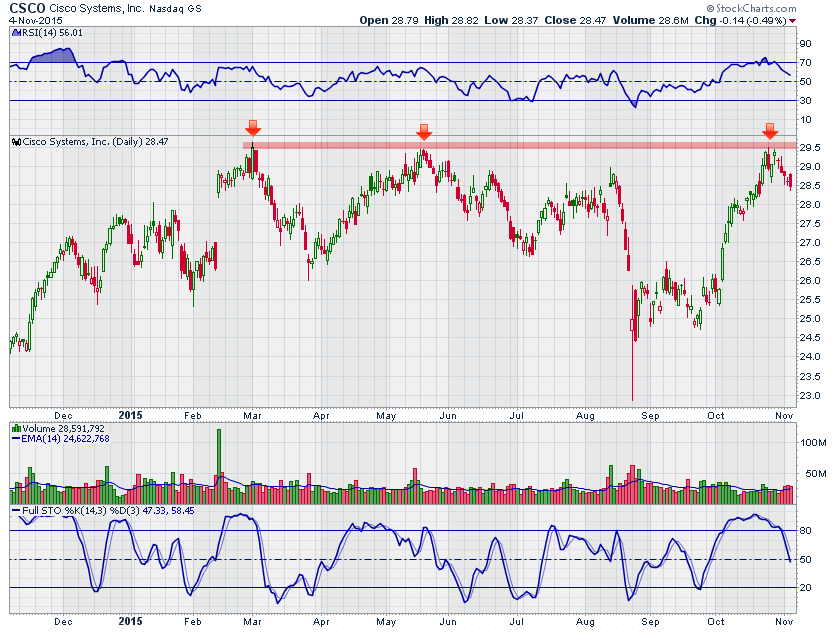
Task: Click the 27.0 price axis label
Action: tap(810, 242)
